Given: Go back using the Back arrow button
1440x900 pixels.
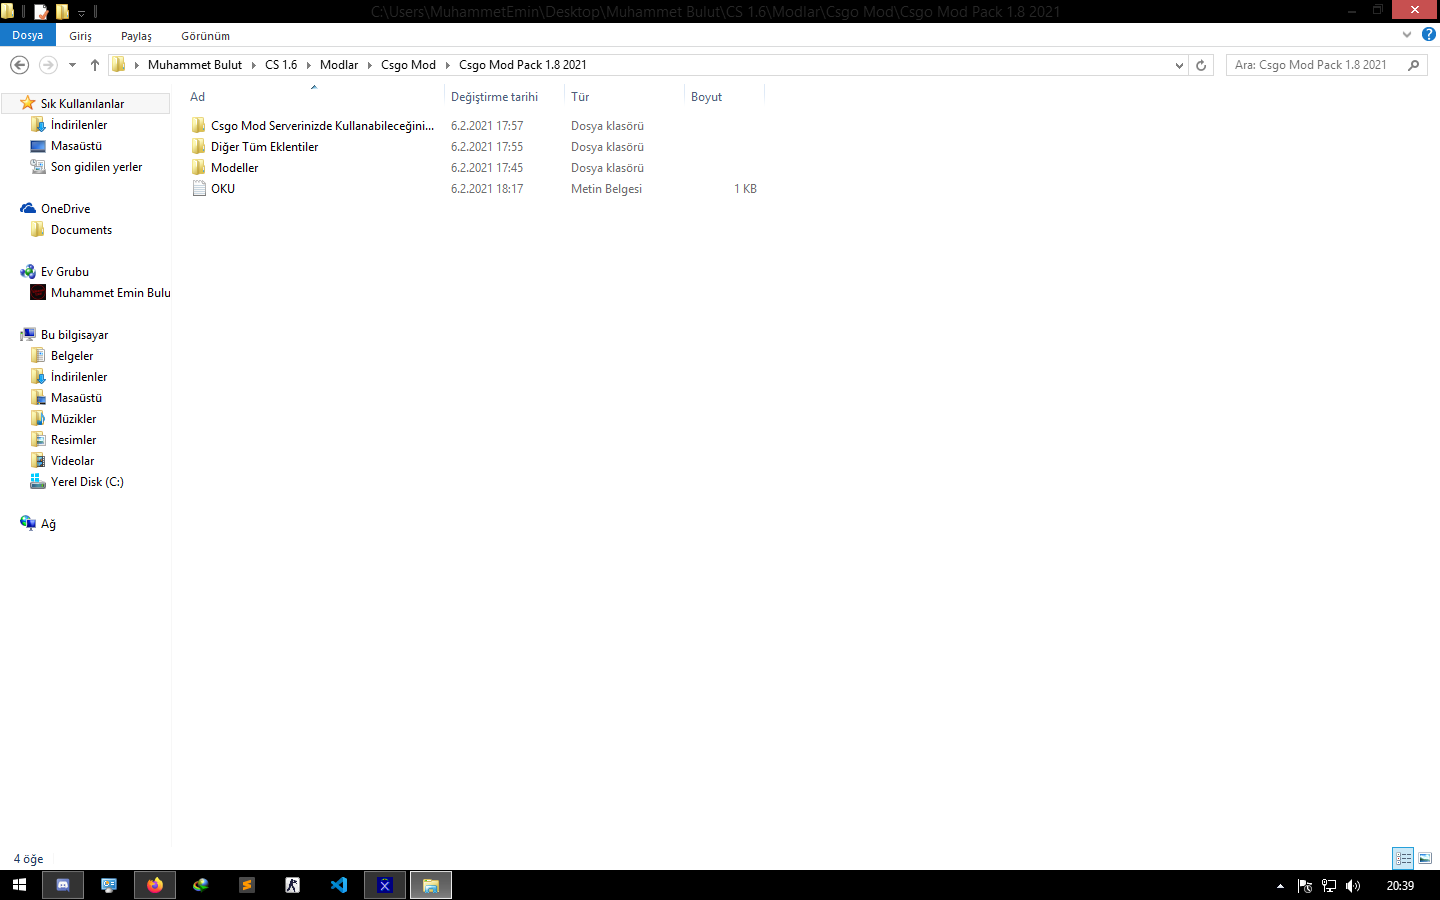Looking at the screenshot, I should click(x=19, y=65).
